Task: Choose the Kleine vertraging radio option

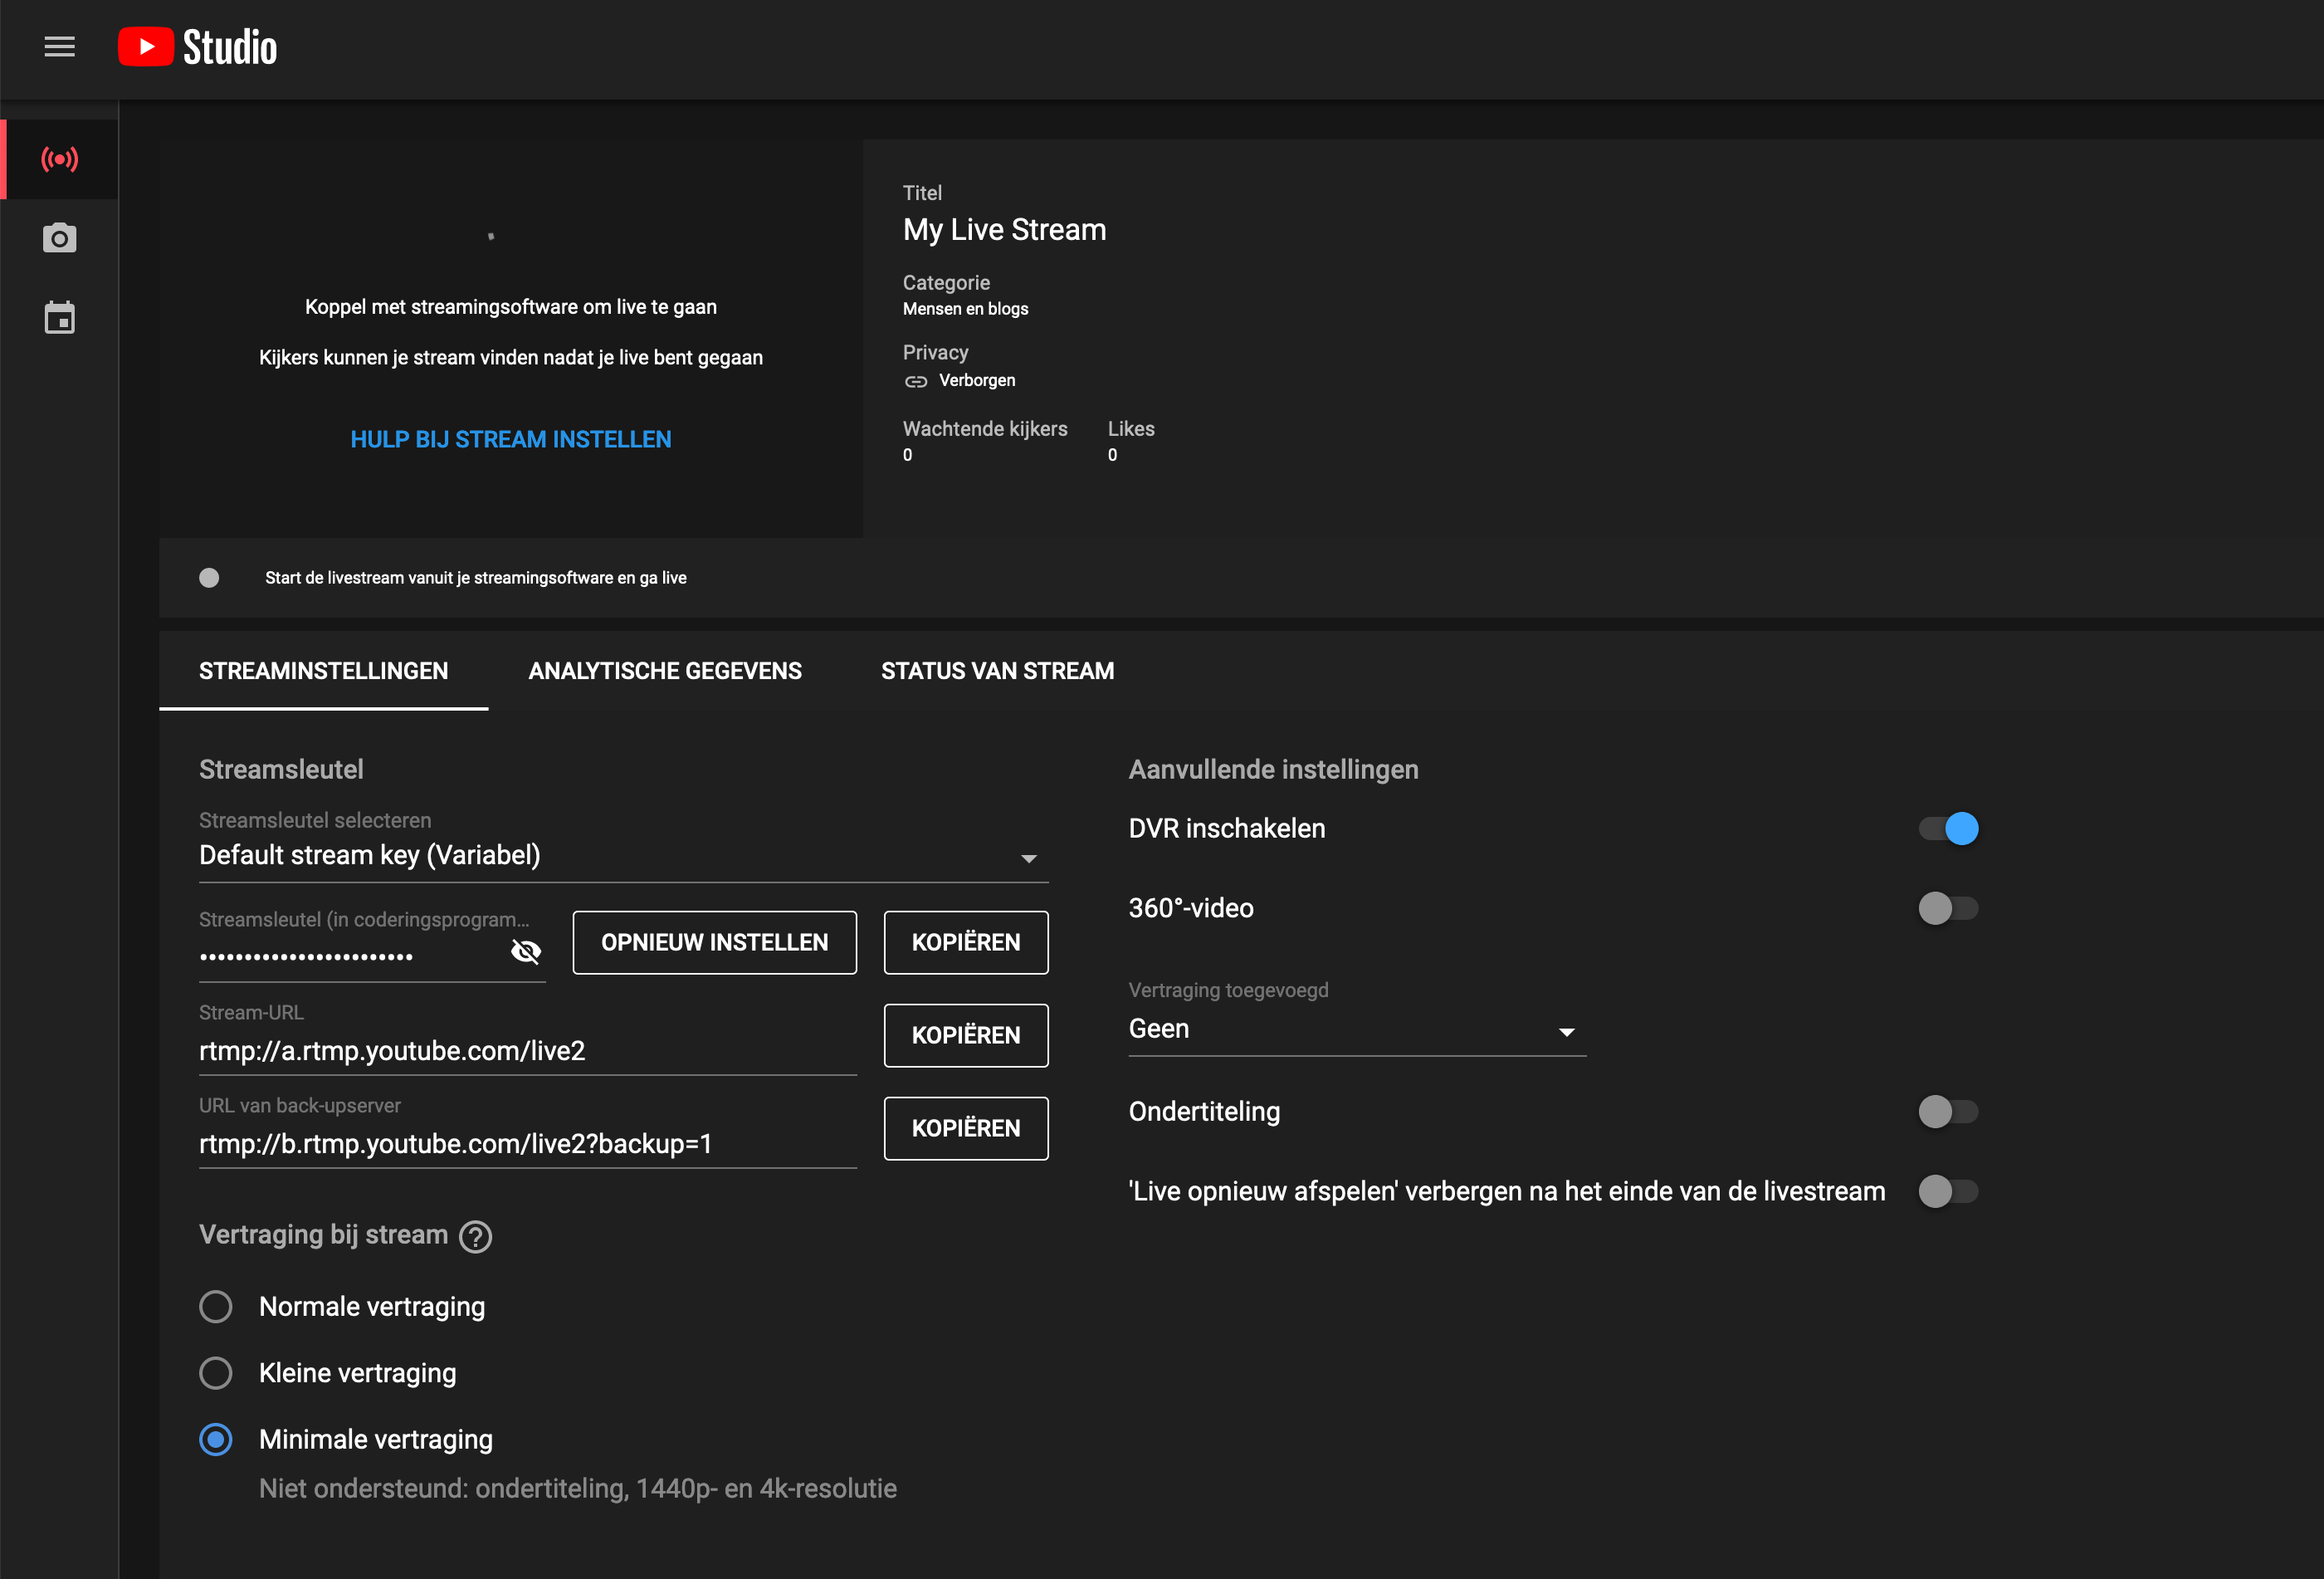Action: pos(216,1373)
